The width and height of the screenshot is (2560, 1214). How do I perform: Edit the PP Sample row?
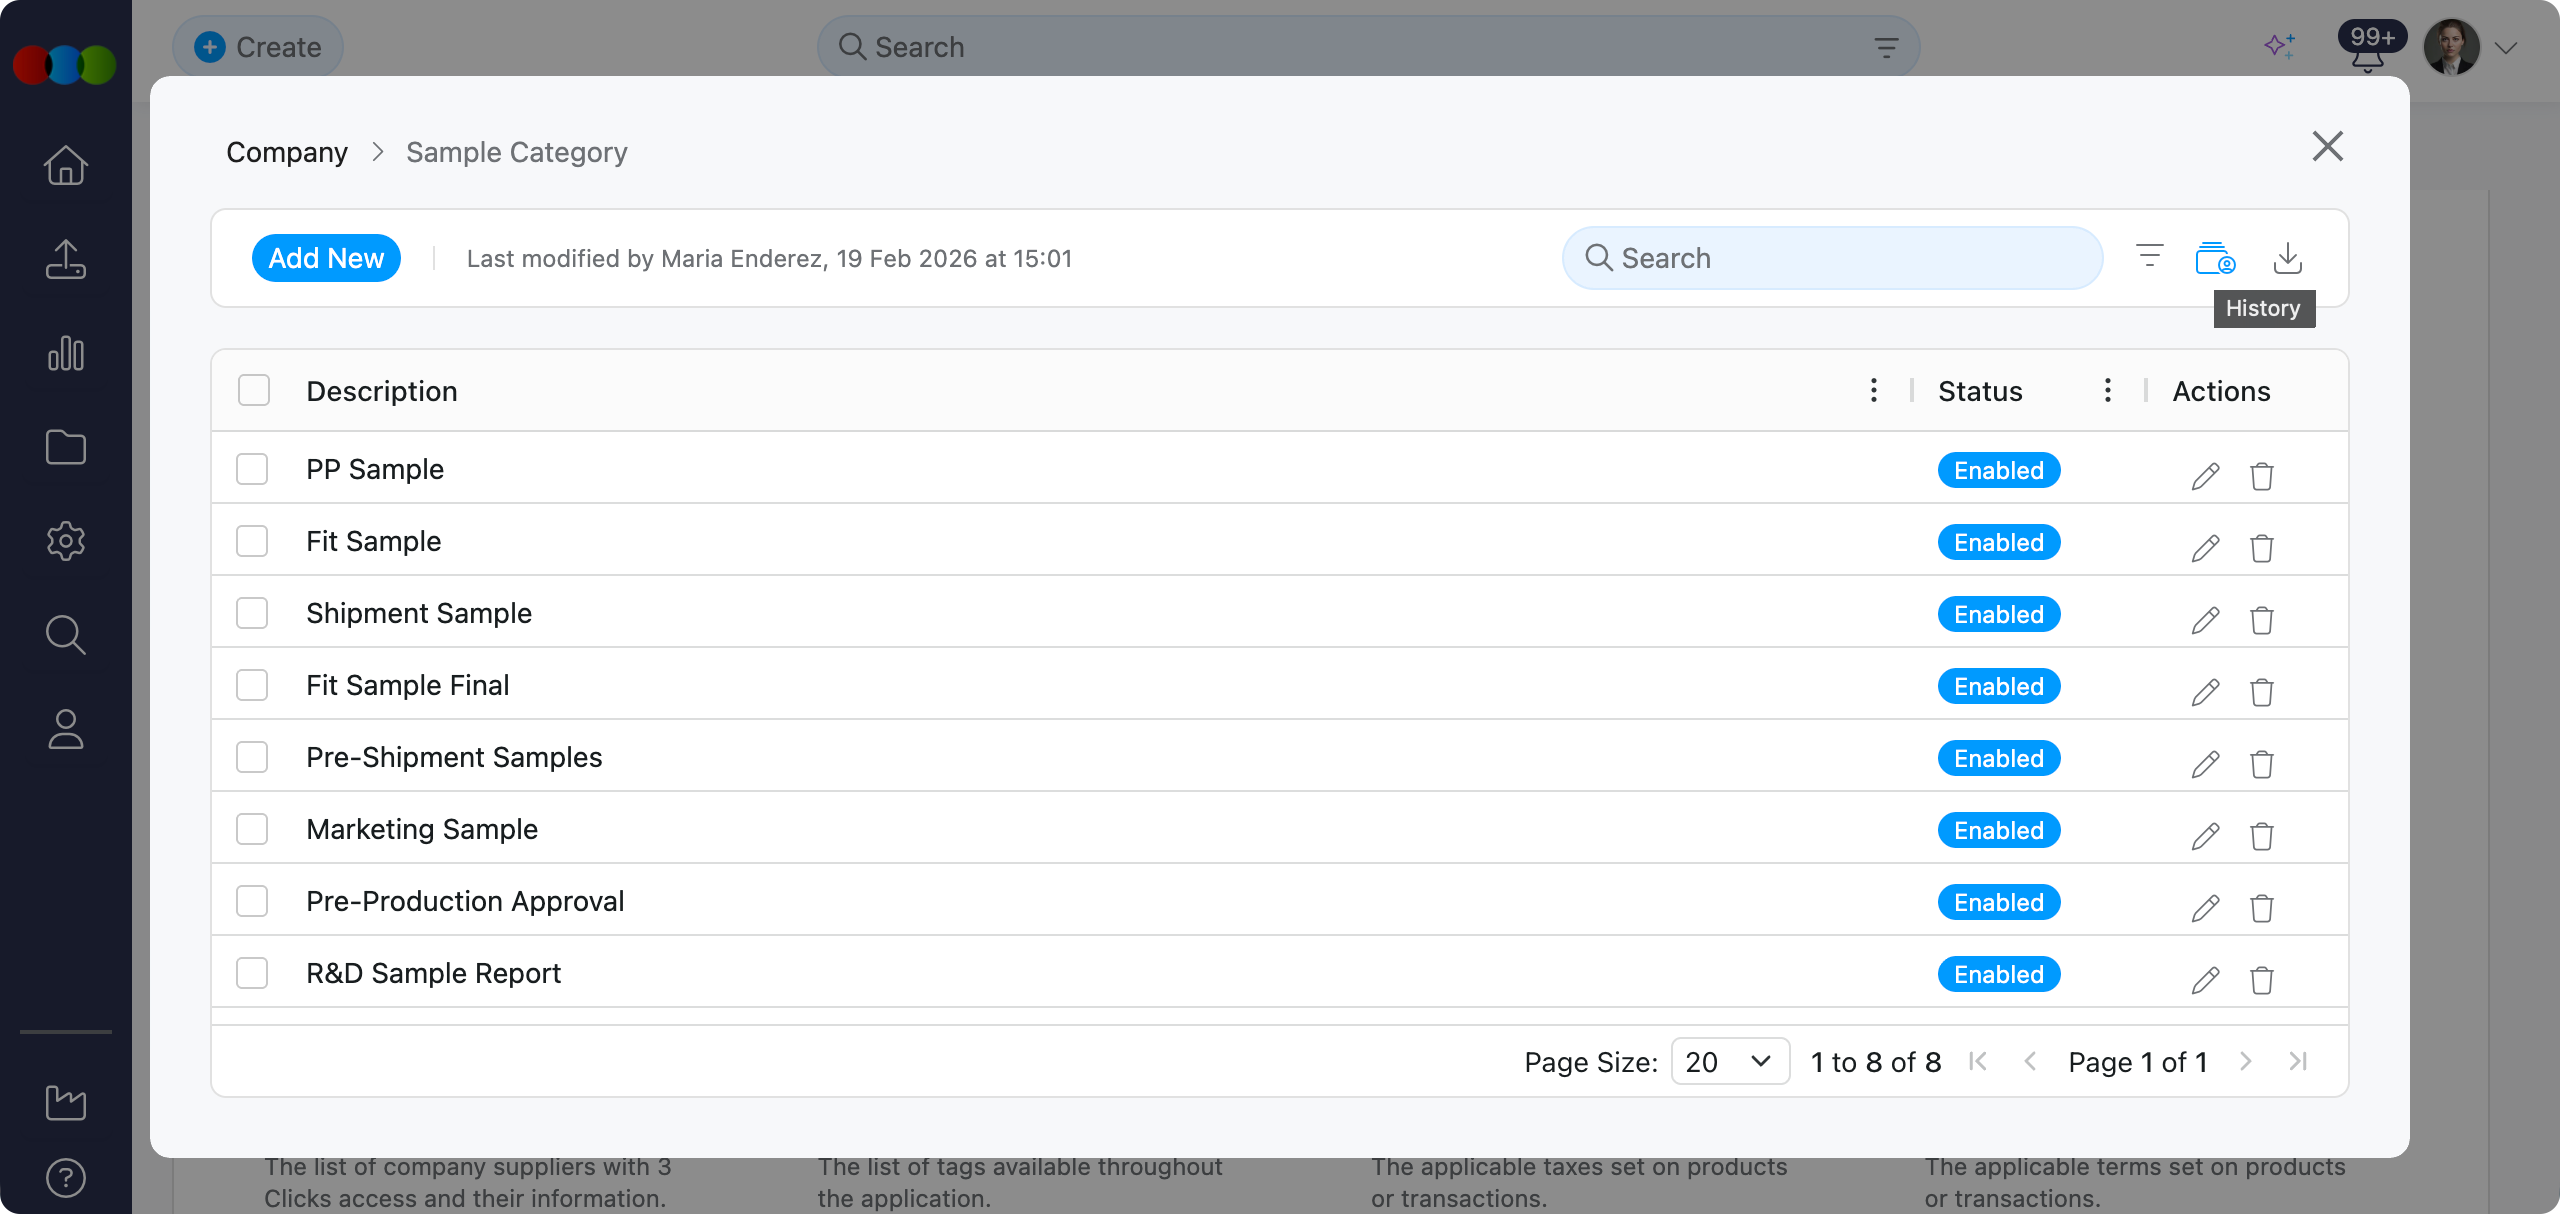point(2205,475)
